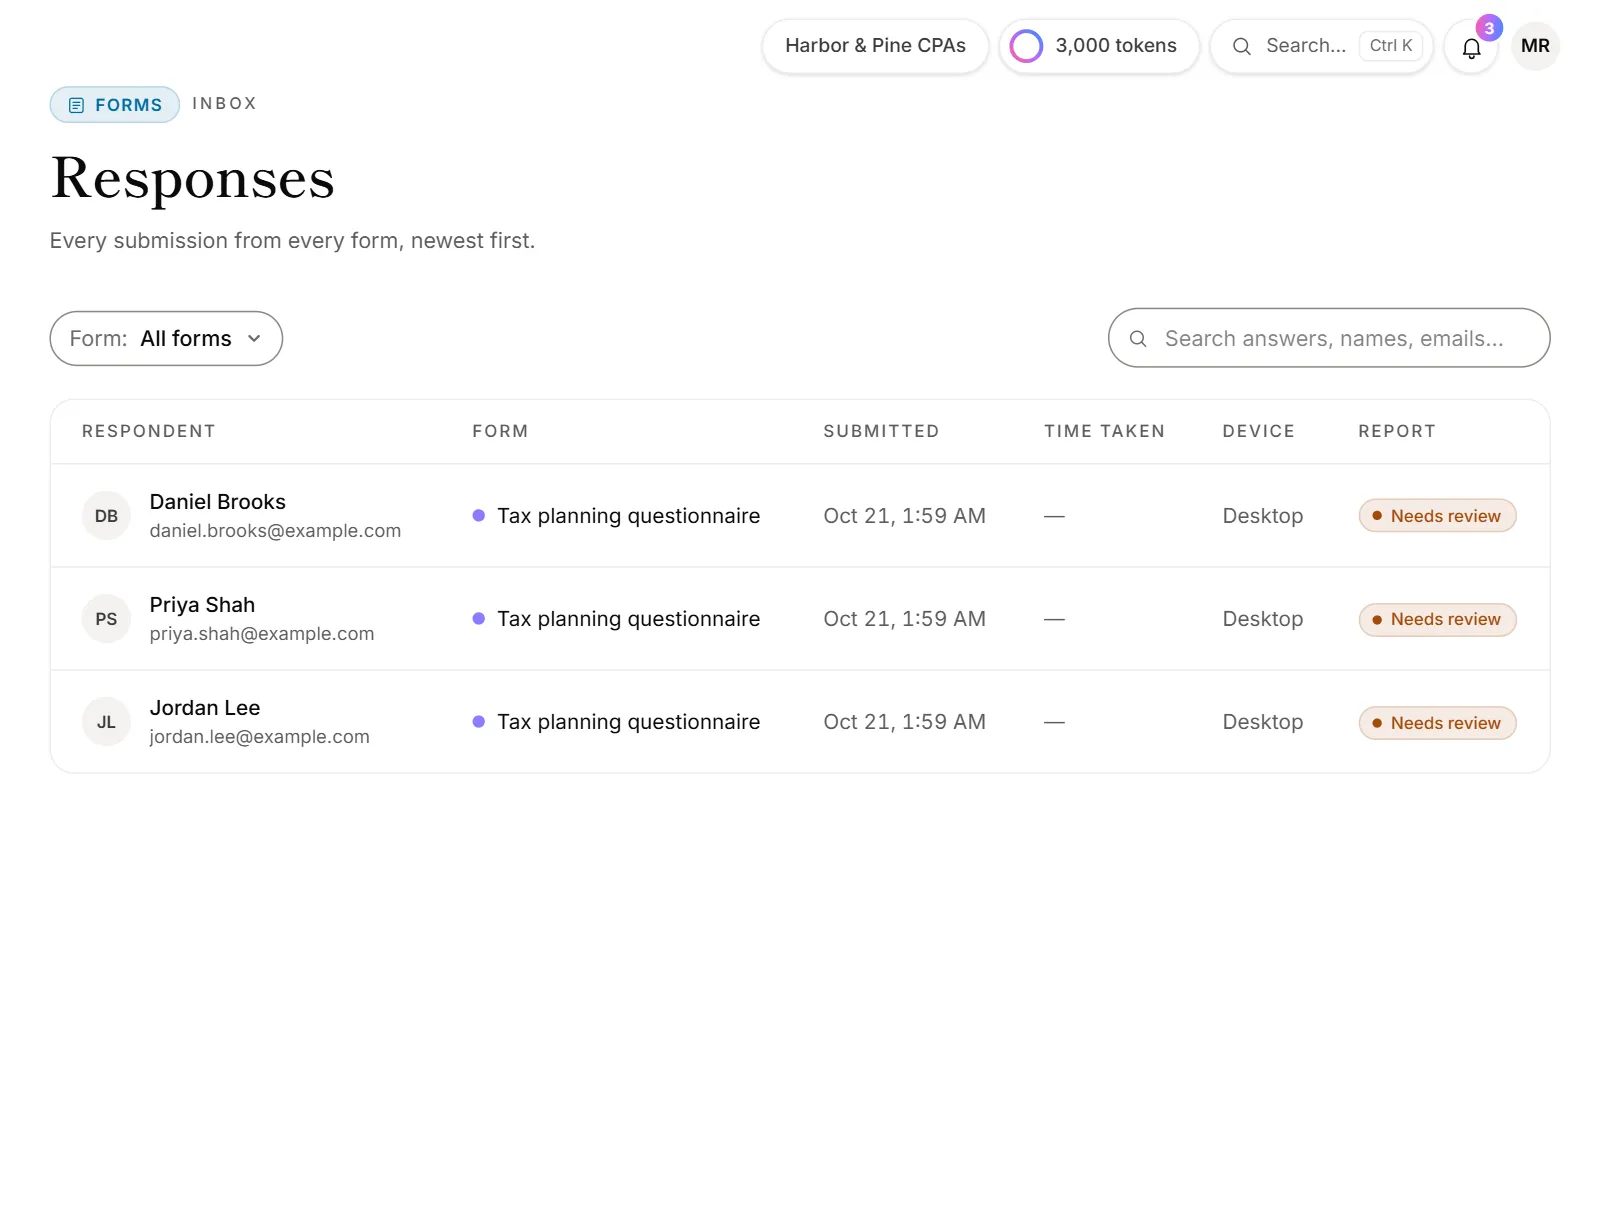The image size is (1600, 1231).
Task: Click Oct 21, 1:59 AM in Jordan Lee row
Action: (x=904, y=722)
